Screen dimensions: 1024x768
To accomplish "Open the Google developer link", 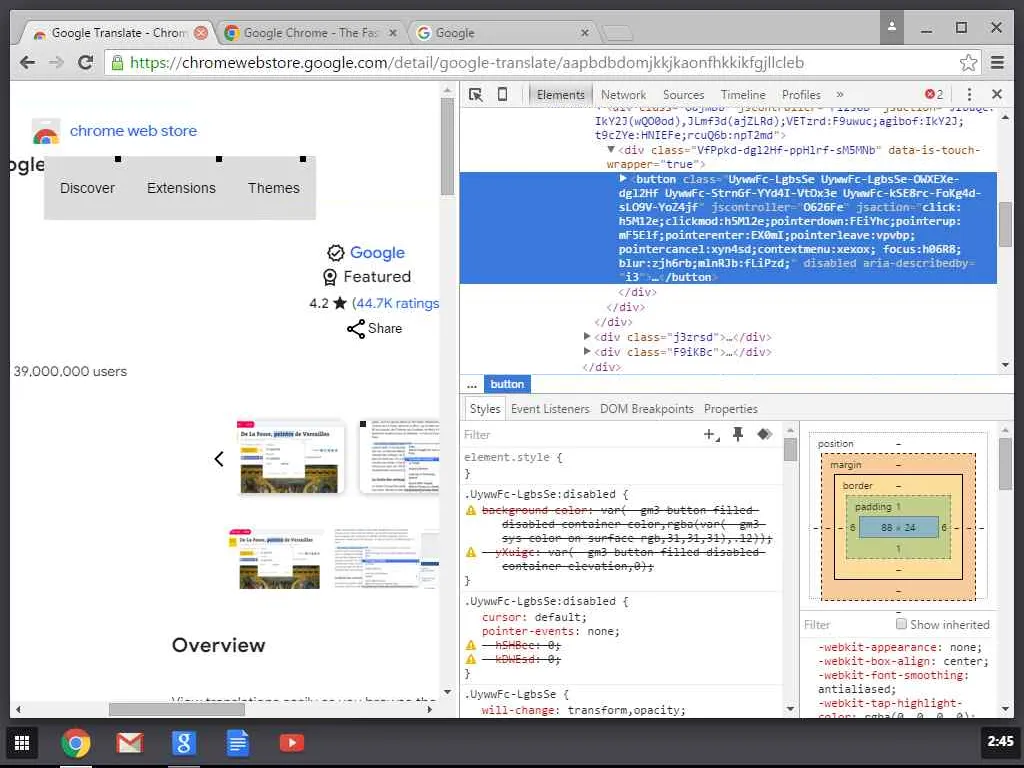I will (x=377, y=253).
